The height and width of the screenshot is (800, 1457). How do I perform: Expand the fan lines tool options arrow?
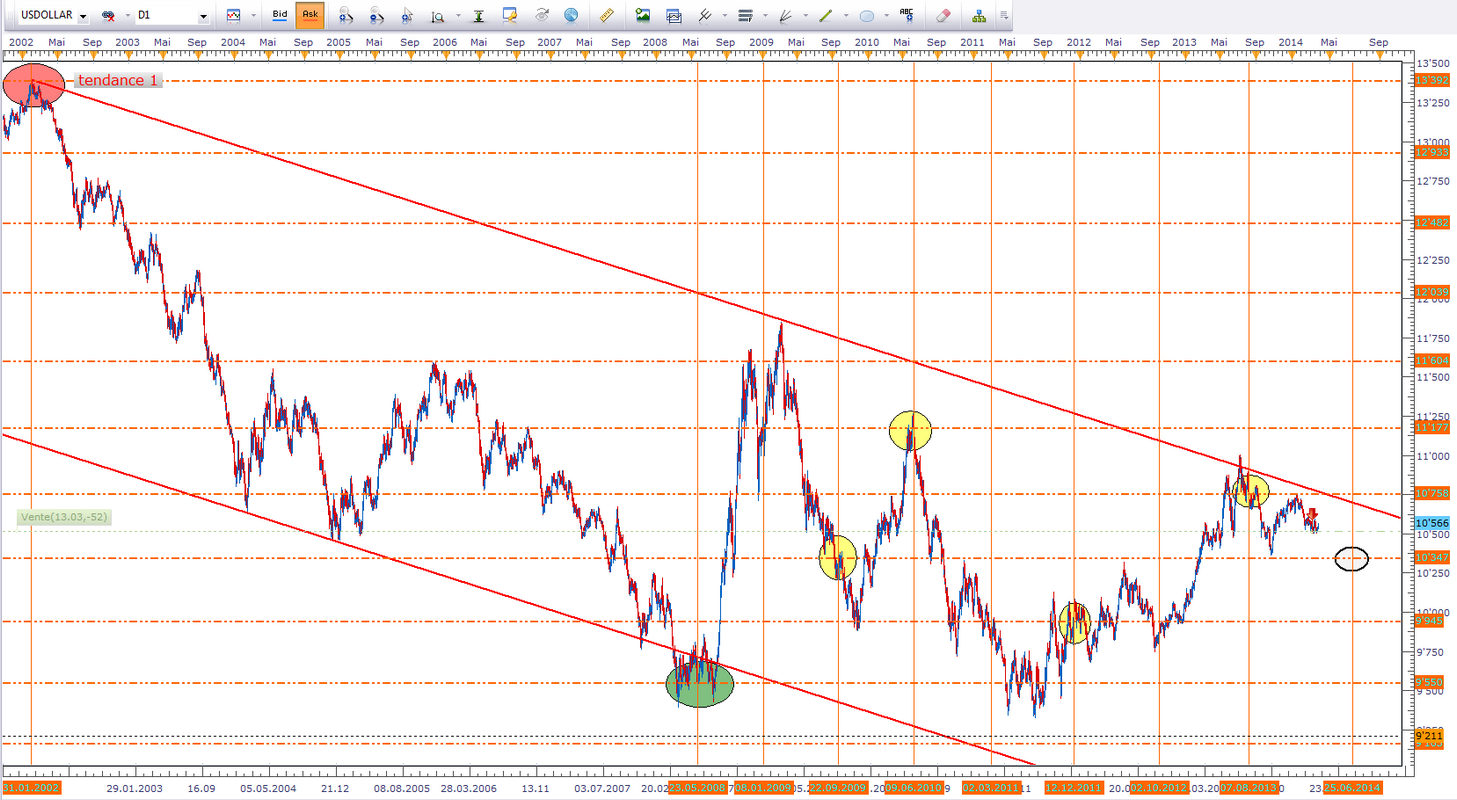pyautogui.click(x=804, y=16)
